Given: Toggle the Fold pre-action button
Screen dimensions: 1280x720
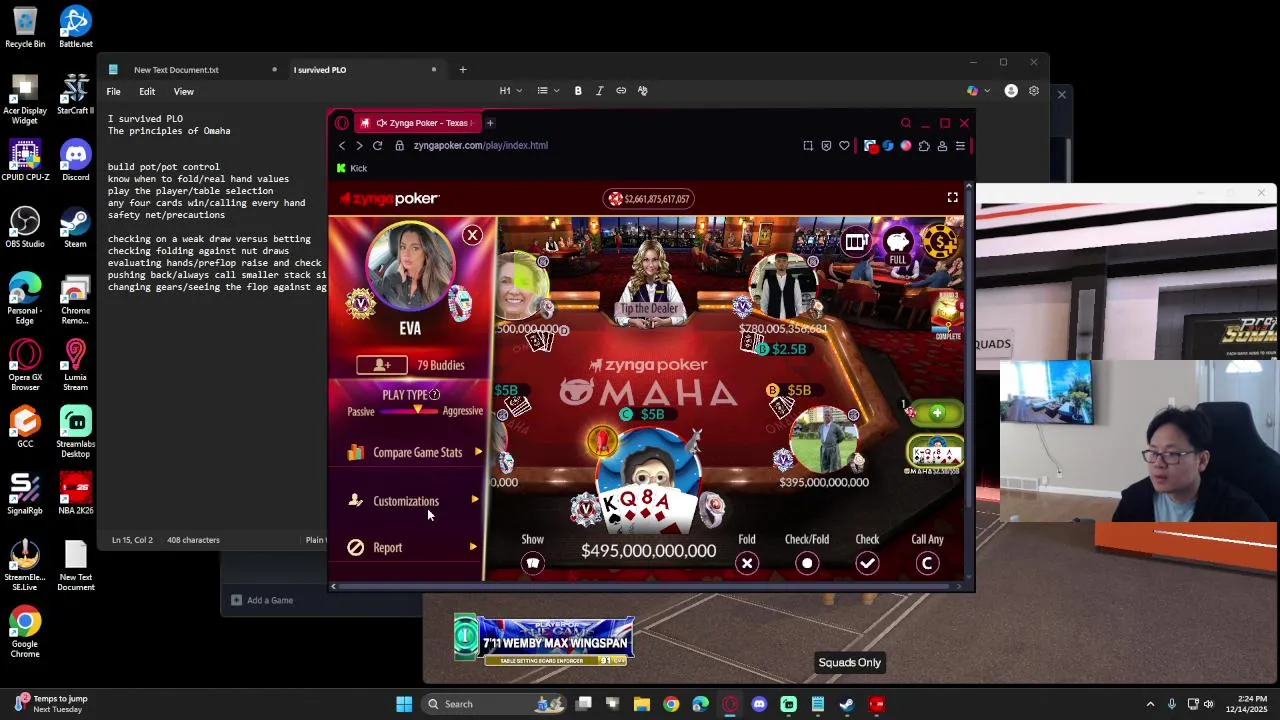Looking at the screenshot, I should point(747,564).
